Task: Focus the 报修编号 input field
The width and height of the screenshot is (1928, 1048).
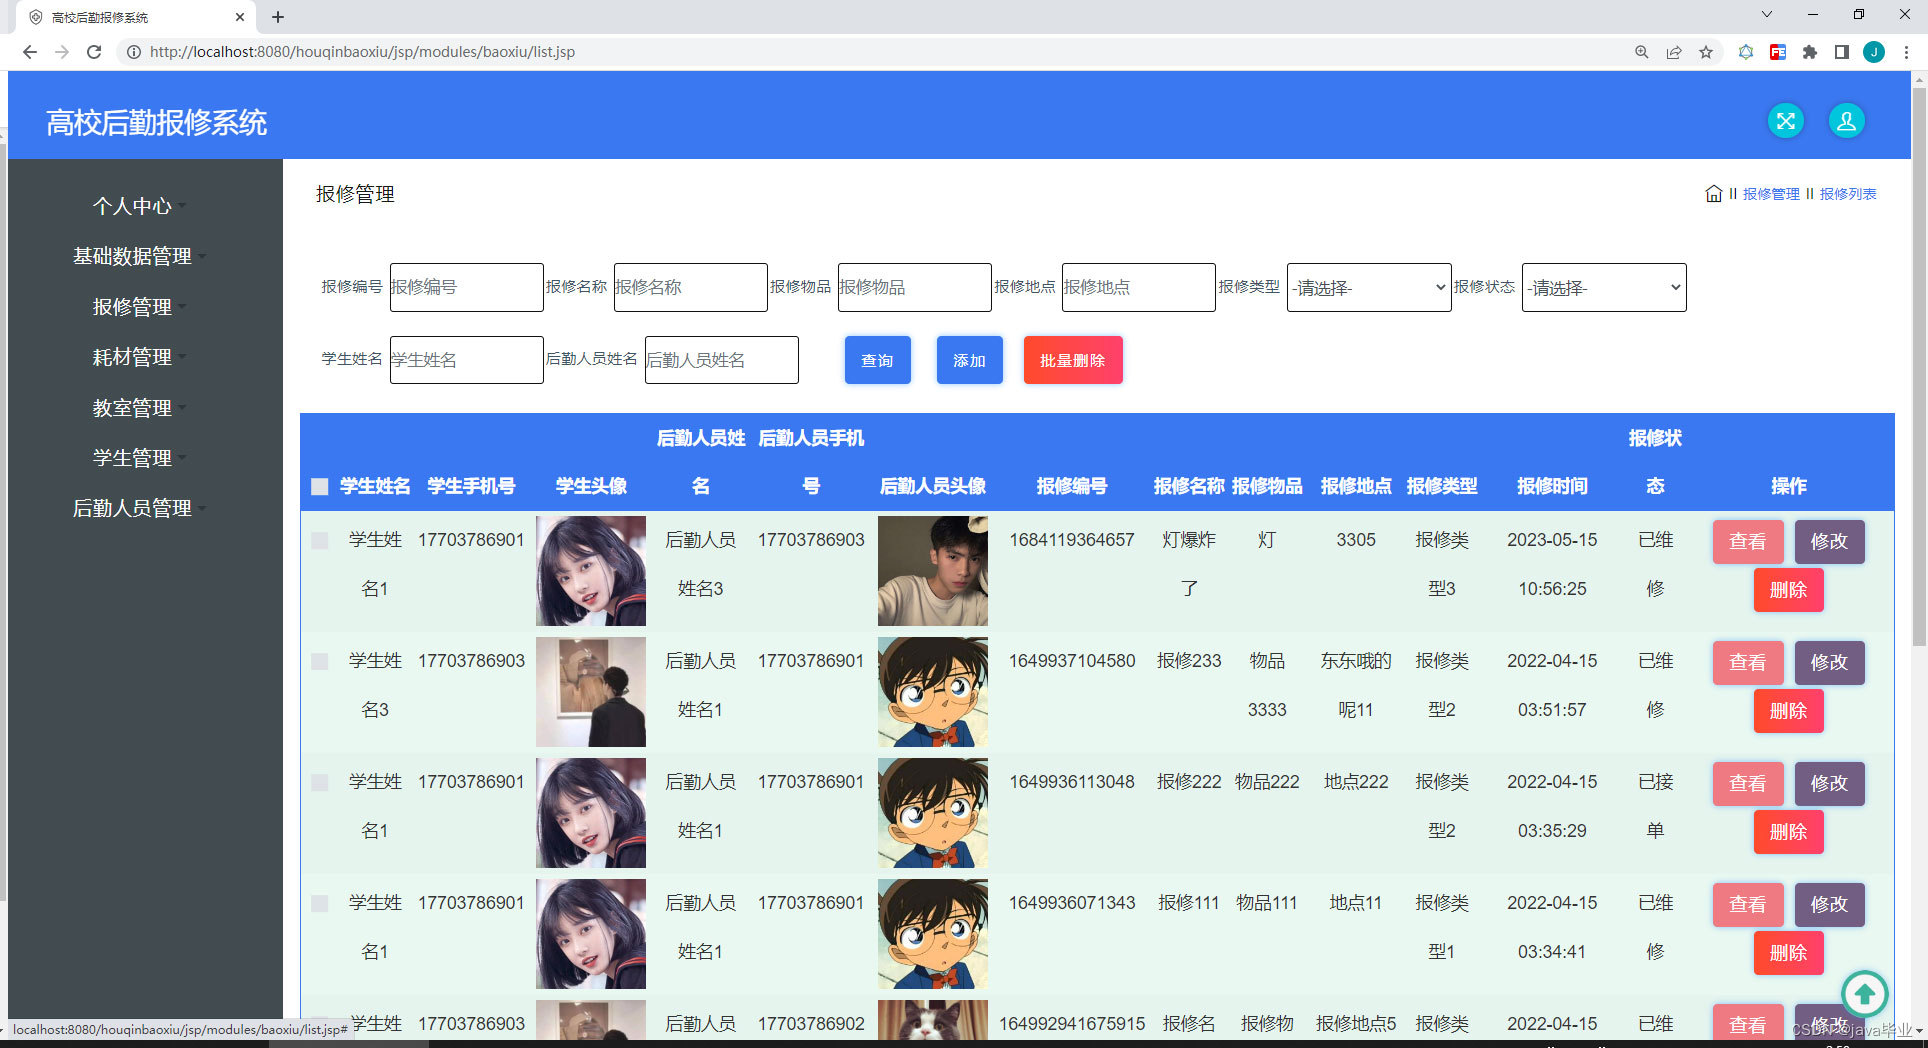Action: point(467,287)
